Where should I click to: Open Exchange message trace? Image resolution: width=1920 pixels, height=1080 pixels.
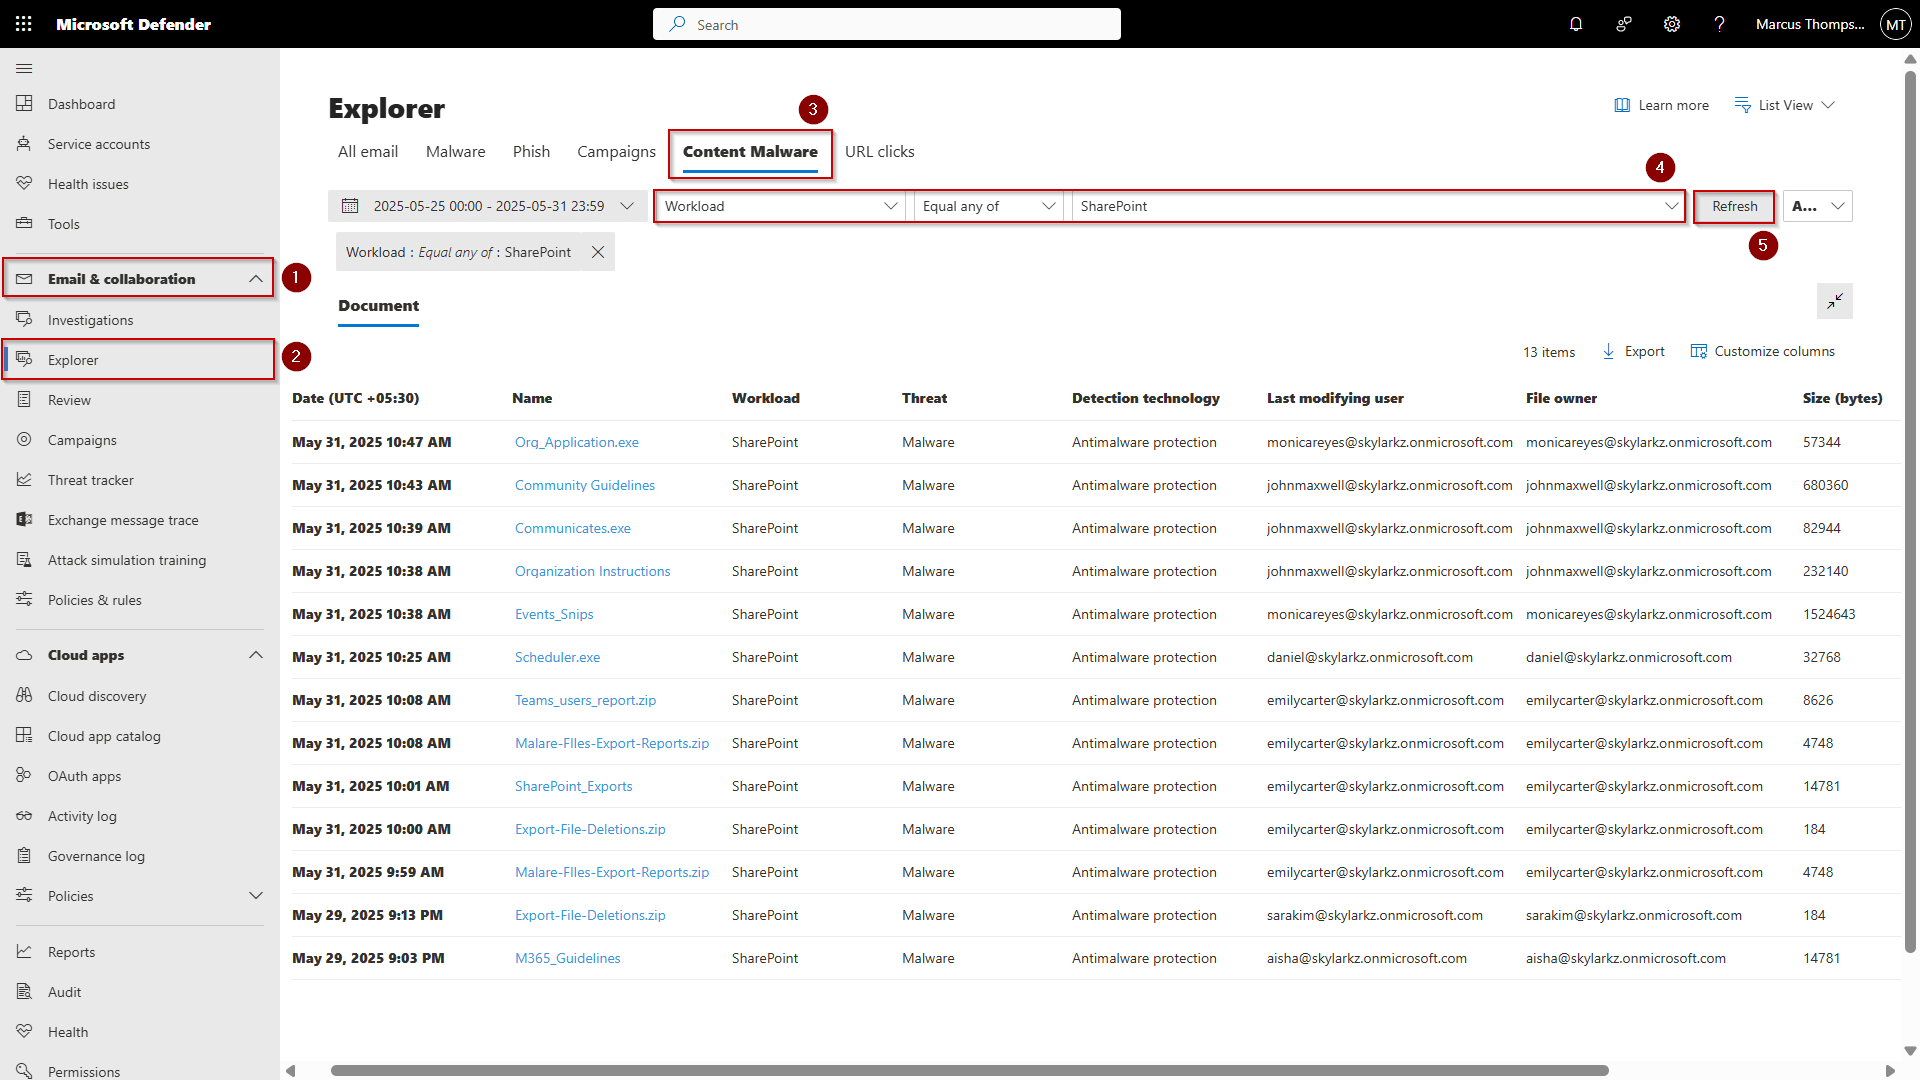(x=123, y=519)
